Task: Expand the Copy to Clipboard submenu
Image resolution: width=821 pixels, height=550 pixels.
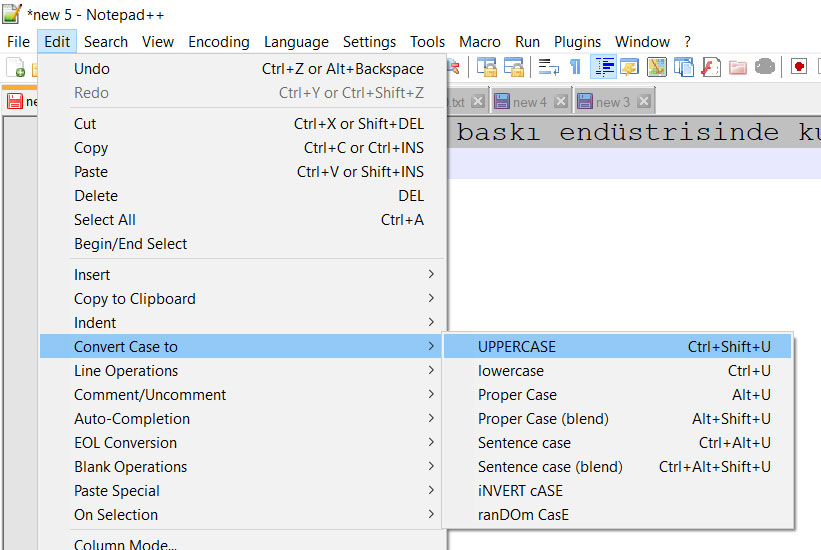Action: pos(243,299)
